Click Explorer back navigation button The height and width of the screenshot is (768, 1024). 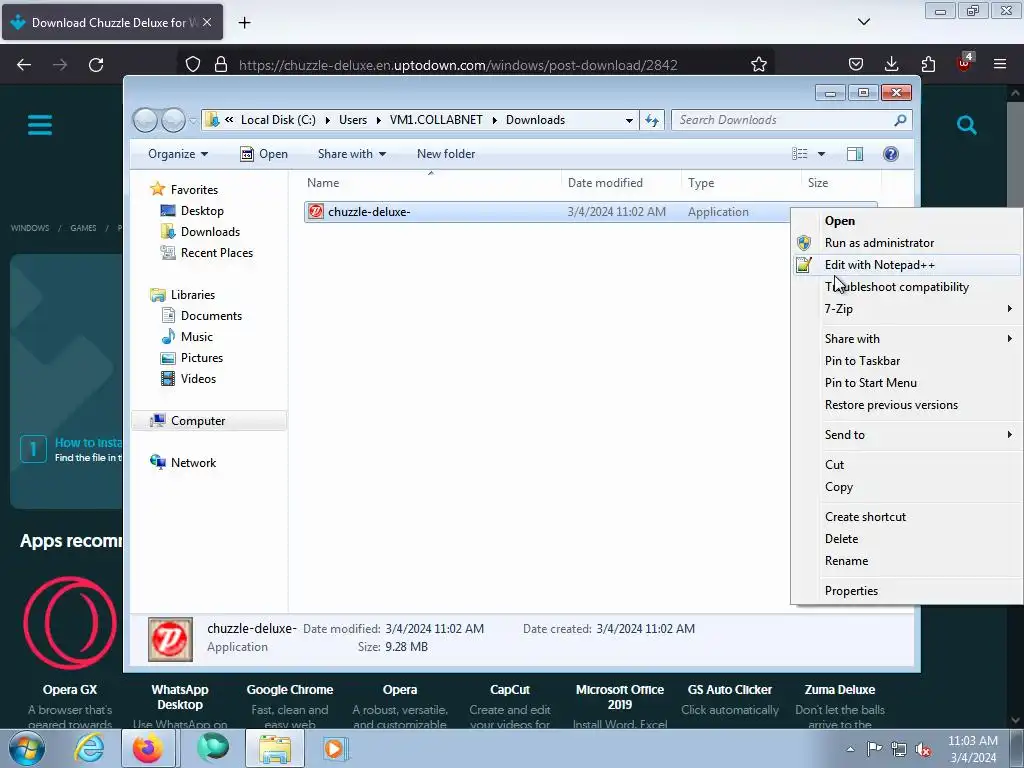146,120
